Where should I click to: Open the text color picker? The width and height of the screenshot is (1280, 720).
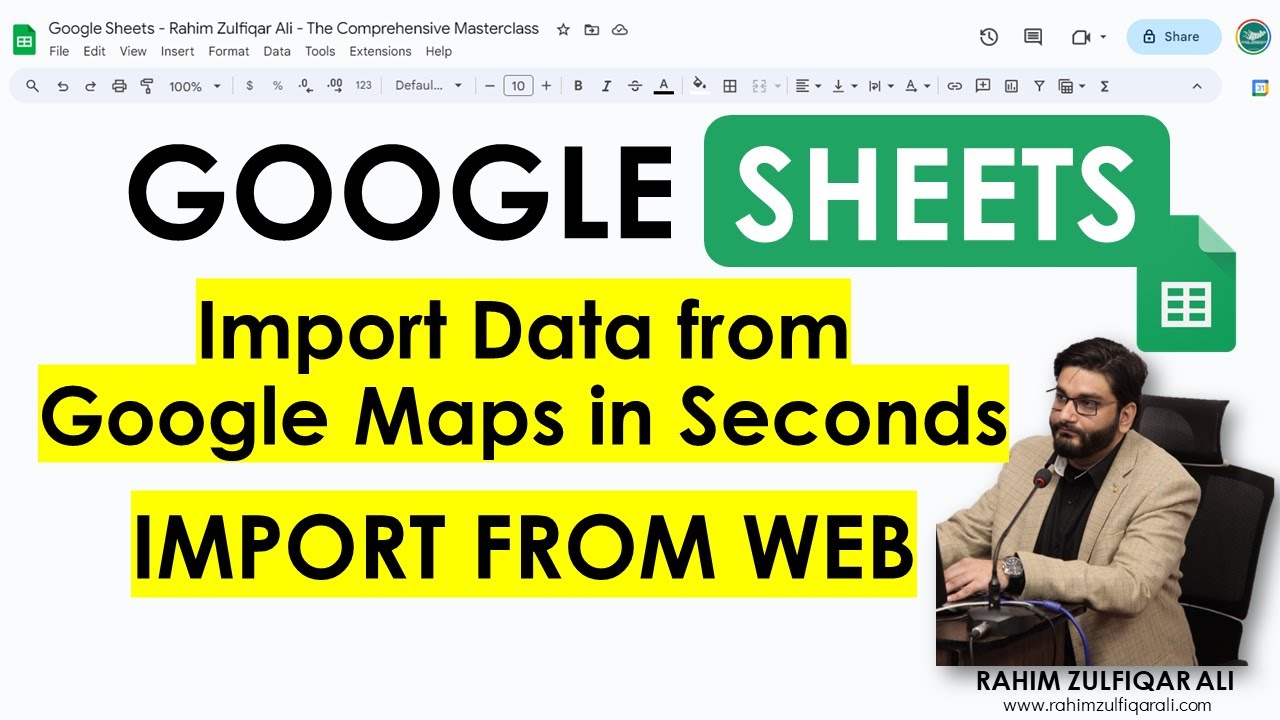tap(664, 86)
